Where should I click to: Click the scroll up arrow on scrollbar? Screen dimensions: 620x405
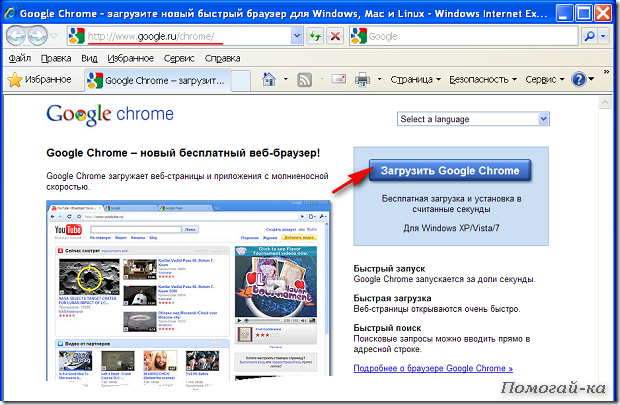(x=605, y=102)
